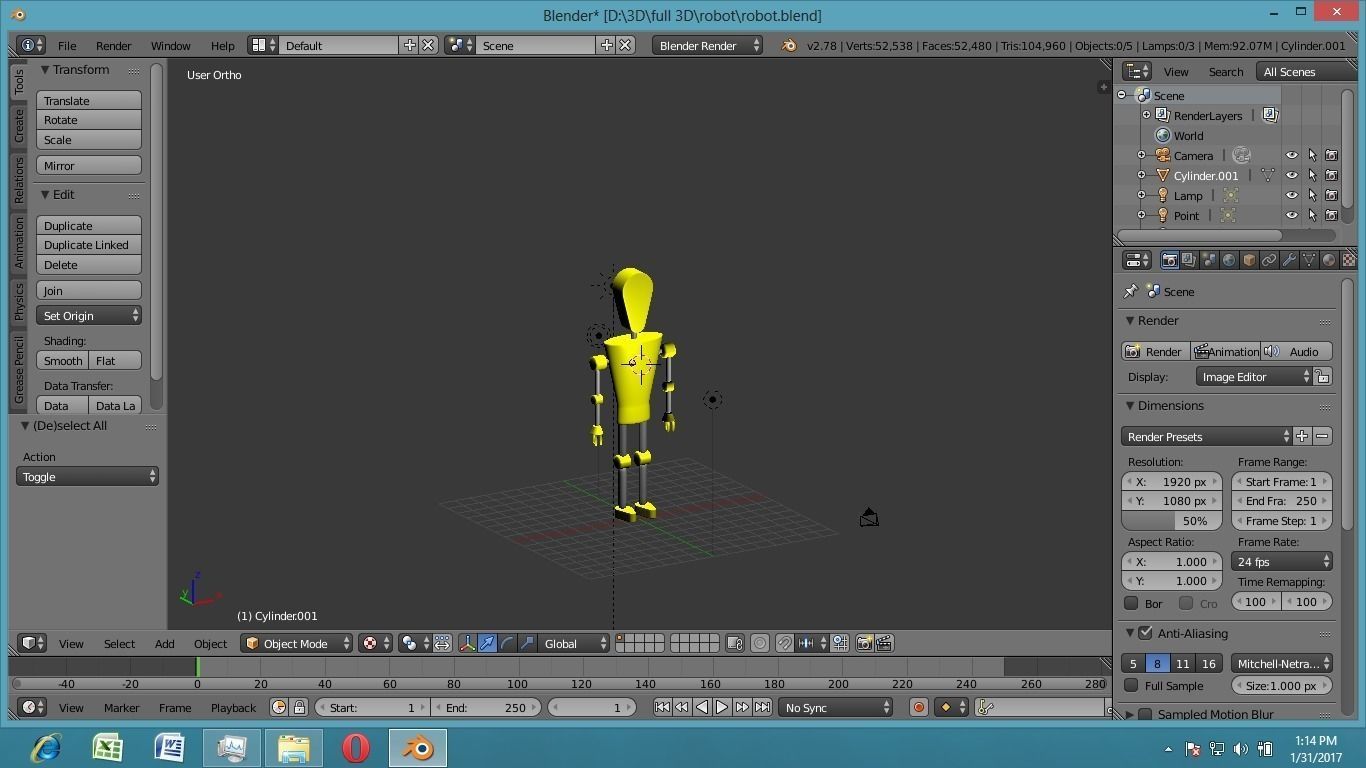Toggle Cylinder.001 renderability camera icon
This screenshot has height=768, width=1366.
pos(1332,176)
